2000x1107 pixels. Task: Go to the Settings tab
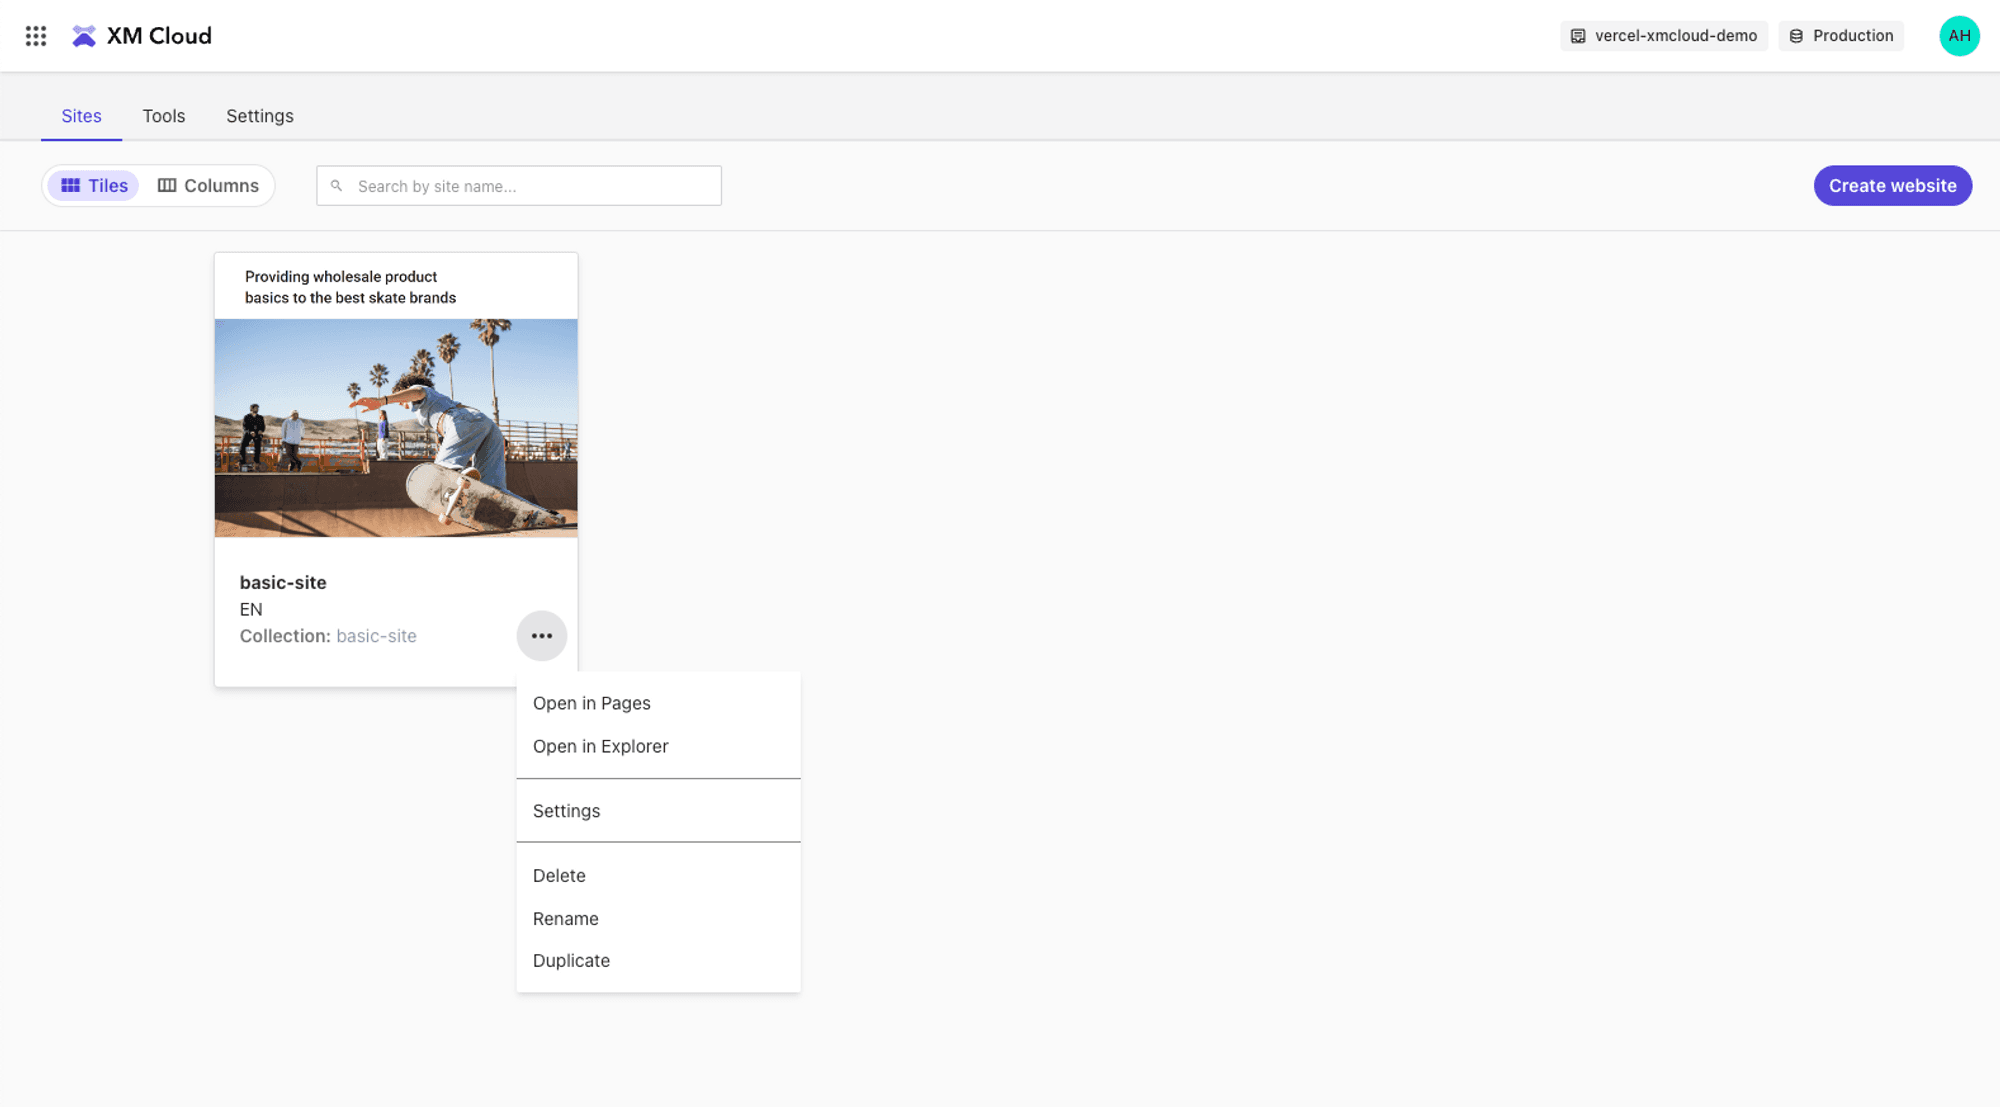point(259,116)
